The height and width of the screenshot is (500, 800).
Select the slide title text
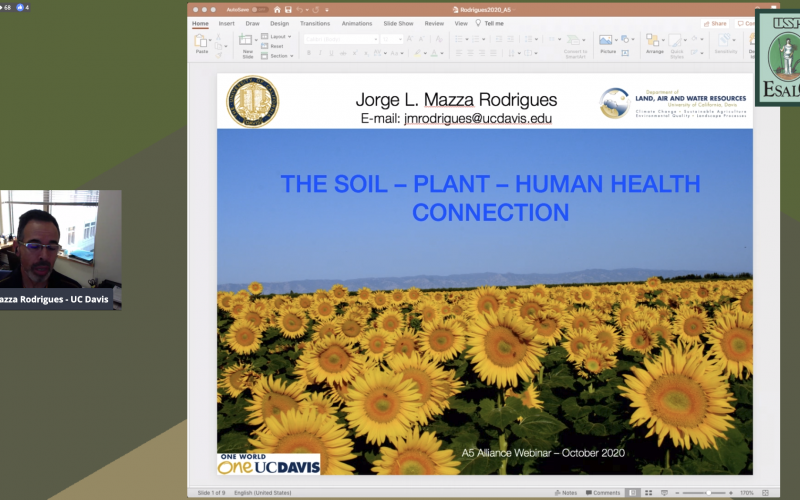point(490,198)
